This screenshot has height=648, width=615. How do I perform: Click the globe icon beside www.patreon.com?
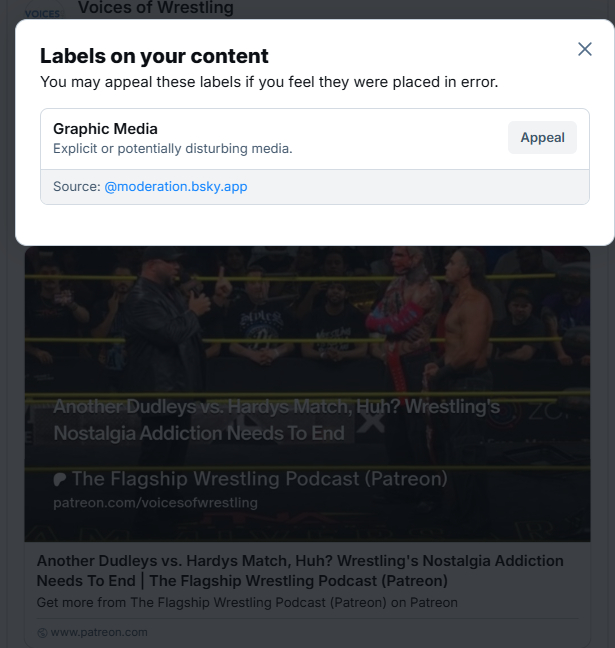tap(42, 632)
